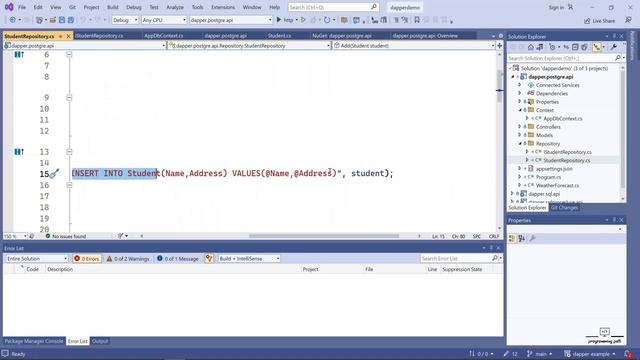This screenshot has width=640, height=360.
Task: Collapse the Repository folder
Action: click(x=520, y=144)
